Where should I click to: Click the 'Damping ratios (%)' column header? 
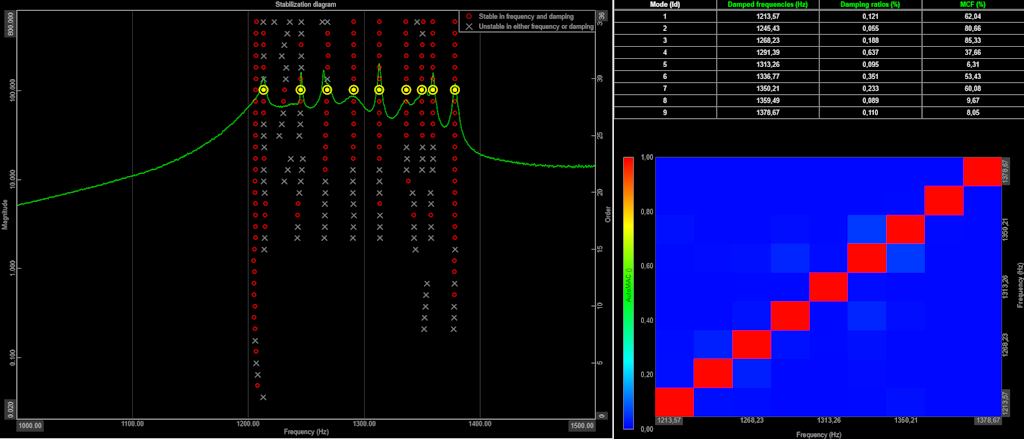pyautogui.click(x=870, y=4)
